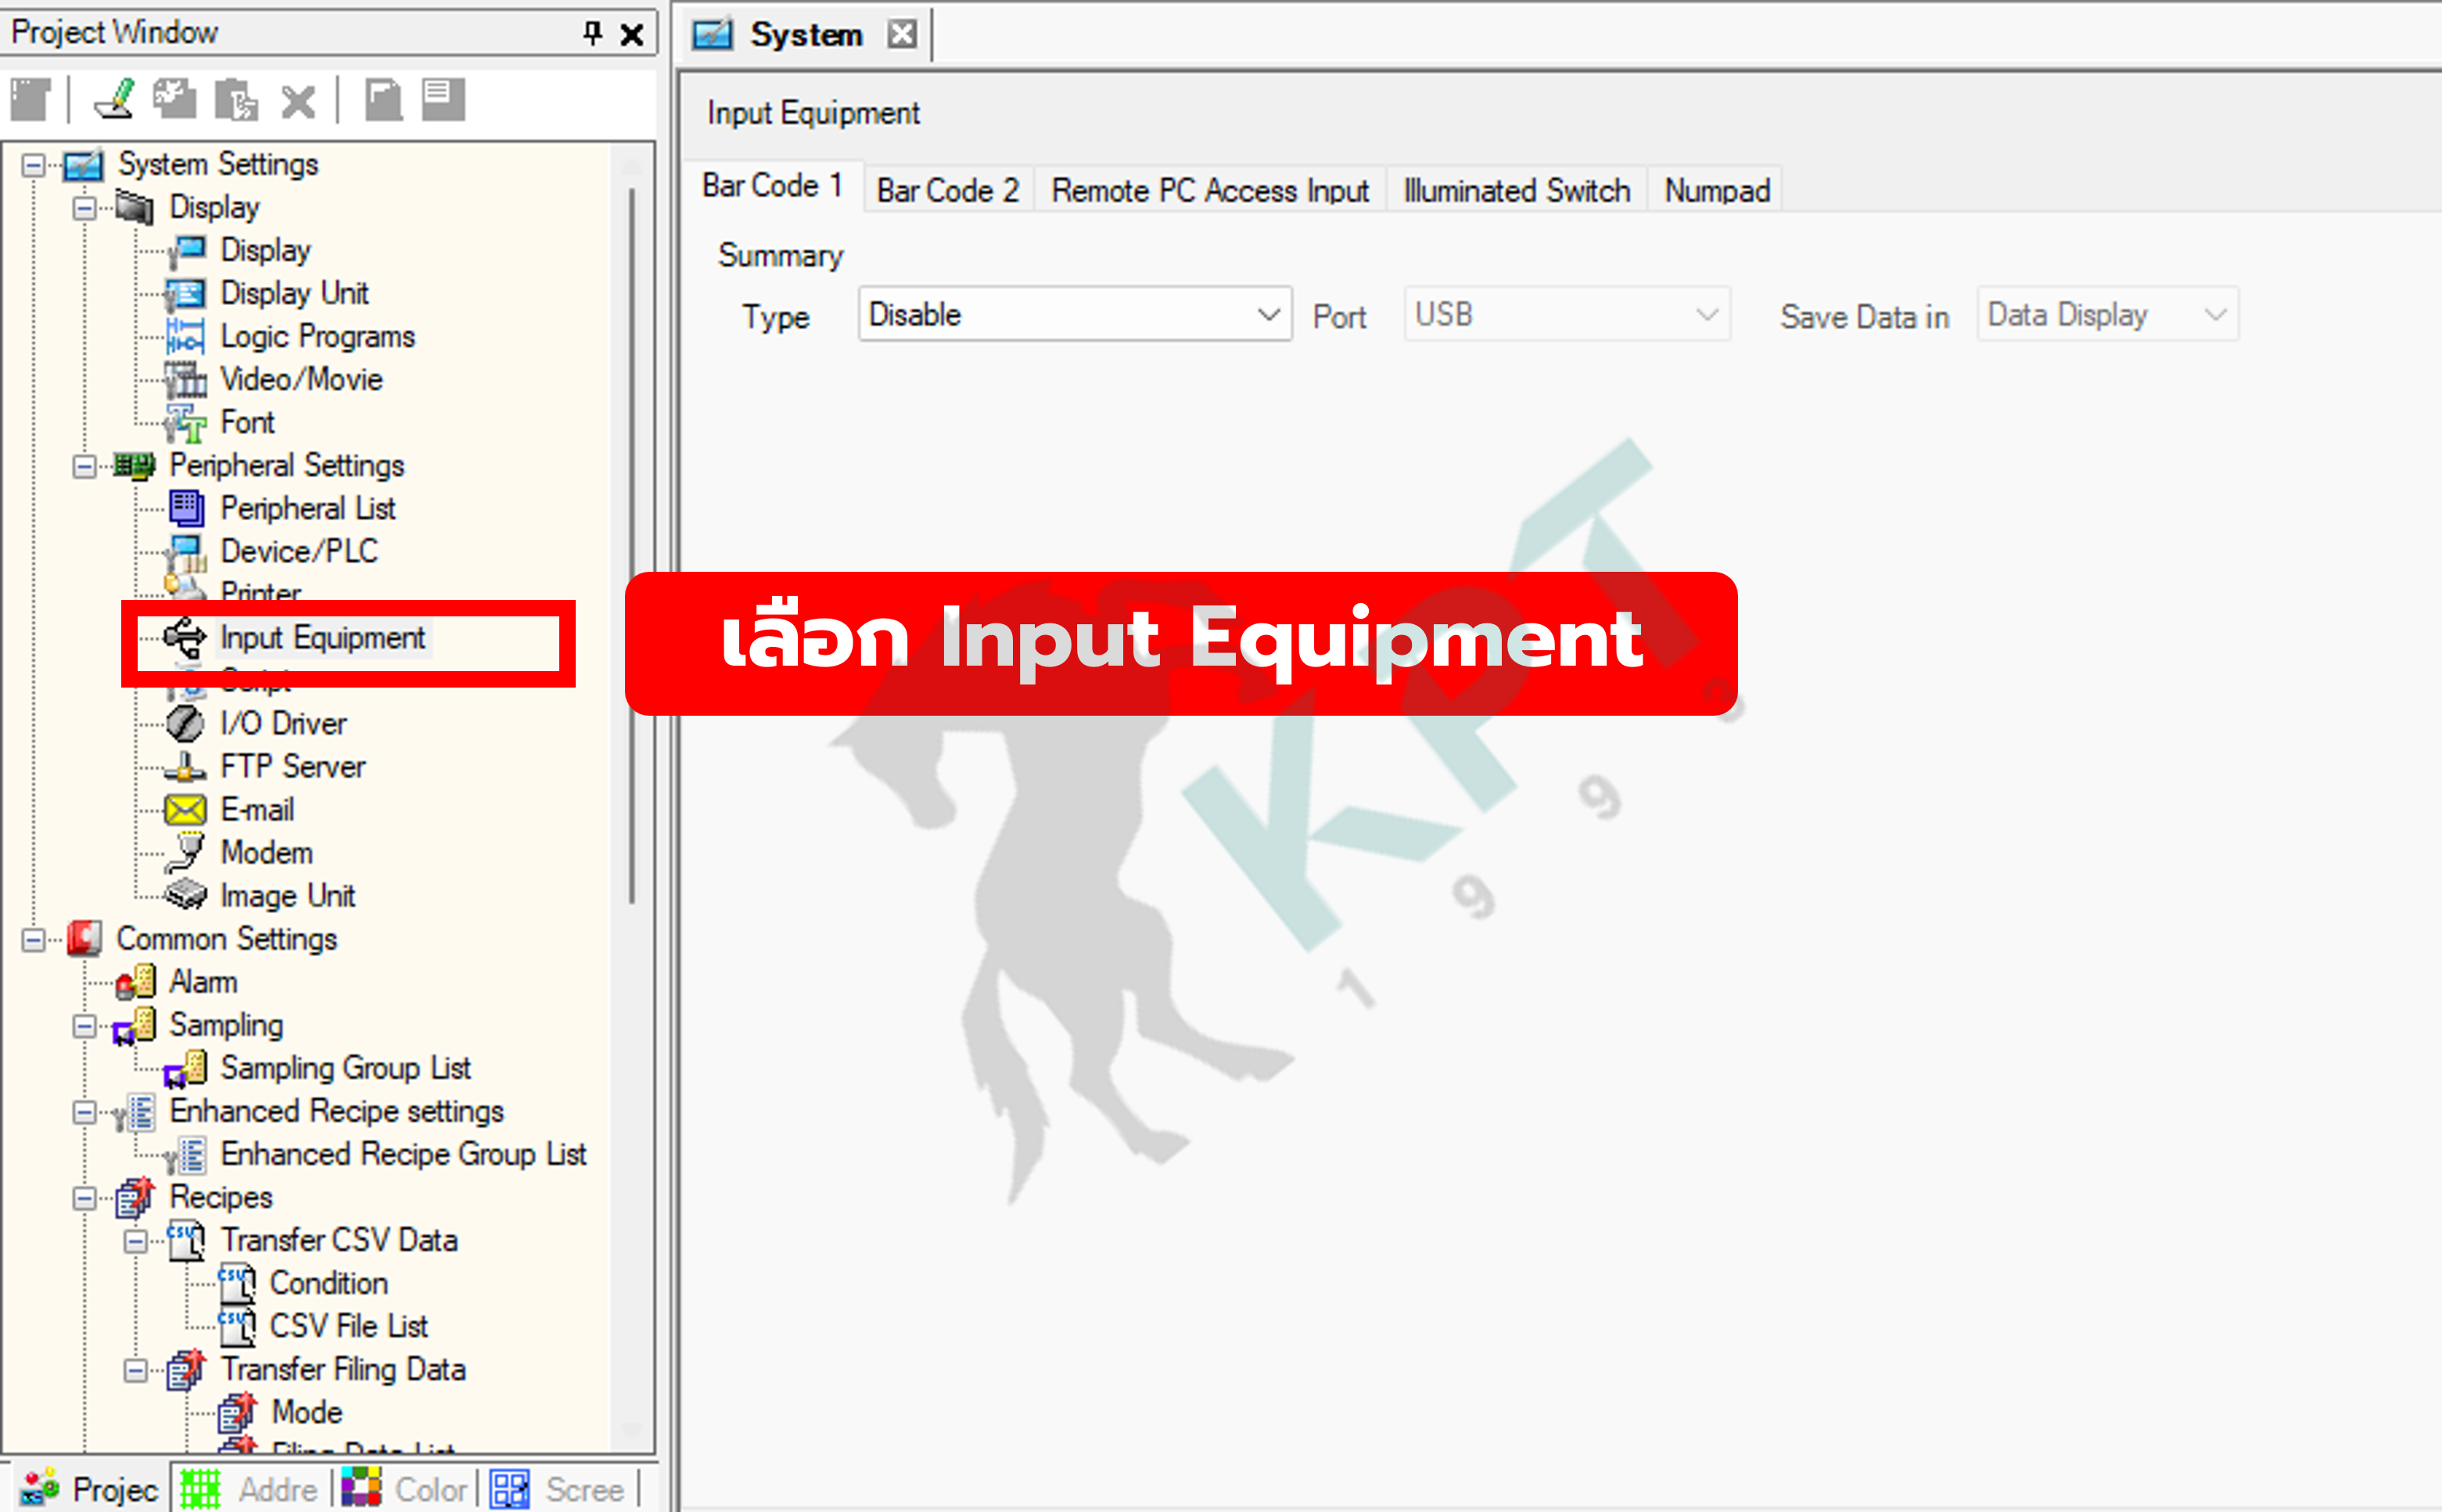Collapse the Recipes node
This screenshot has width=2442, height=1512.
[85, 1198]
